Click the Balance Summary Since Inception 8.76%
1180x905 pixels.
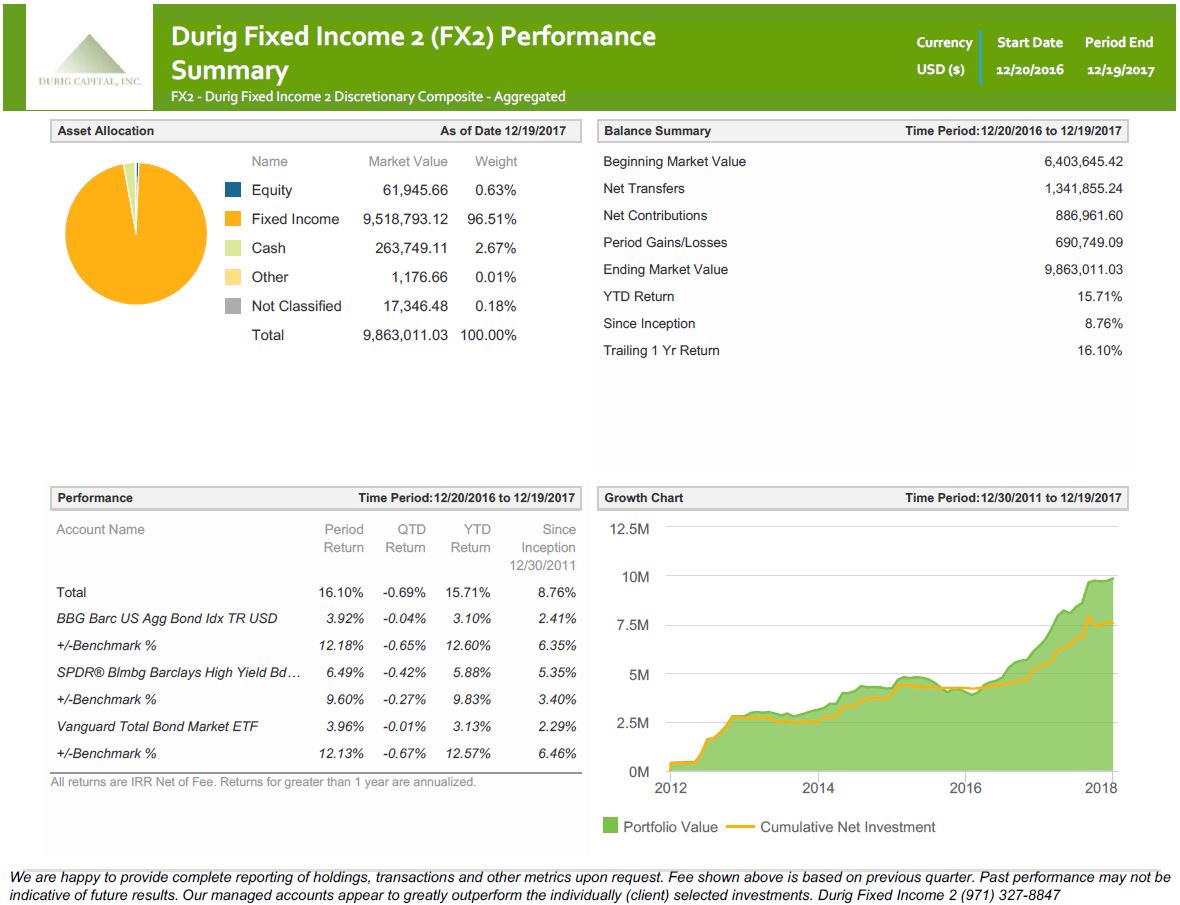[x=1103, y=323]
